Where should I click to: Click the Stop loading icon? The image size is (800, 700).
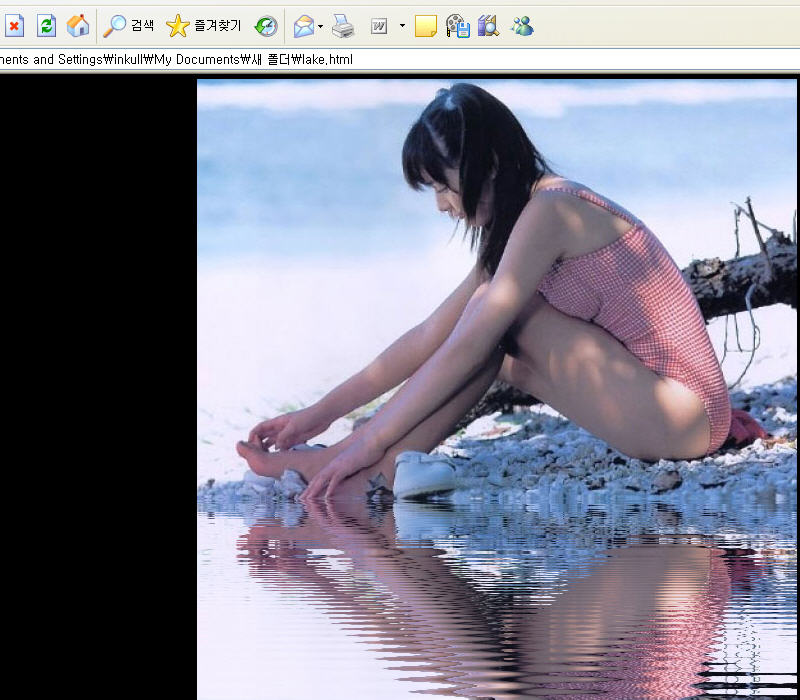point(14,26)
